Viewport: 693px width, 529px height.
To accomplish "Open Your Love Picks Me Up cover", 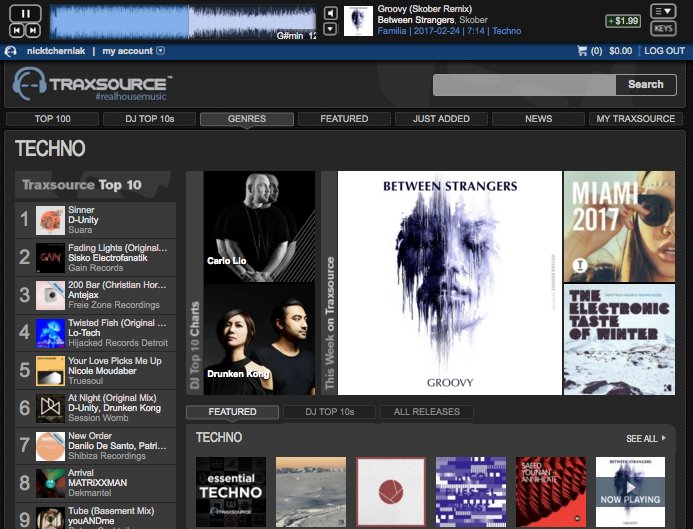I will [50, 371].
